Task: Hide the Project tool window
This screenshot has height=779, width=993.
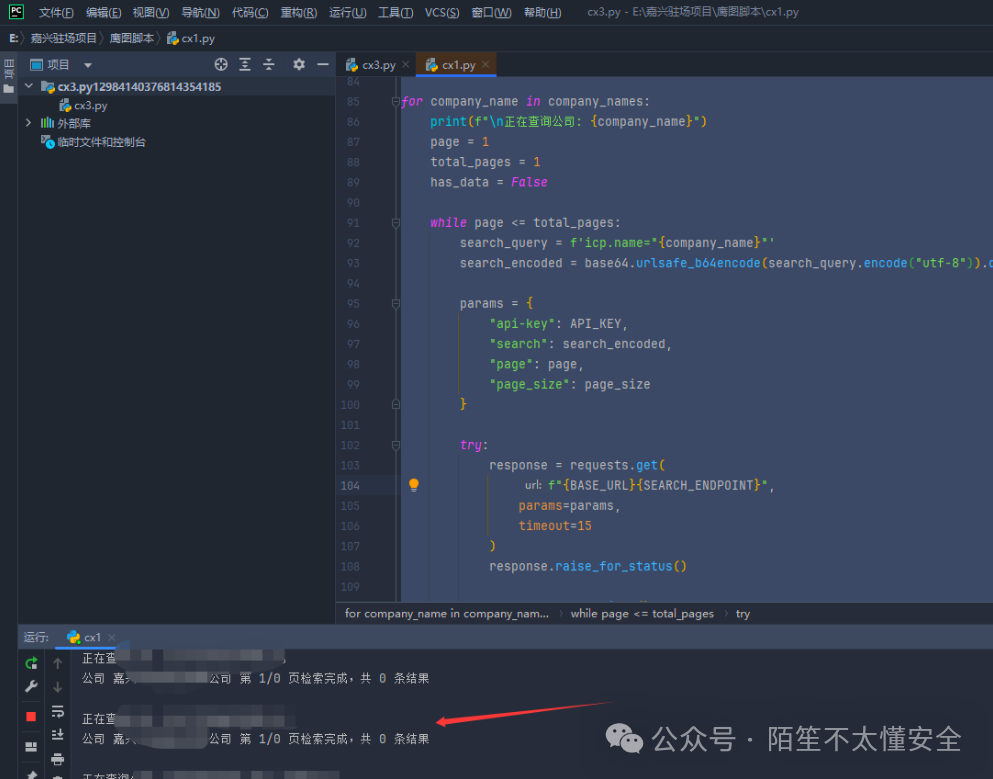Action: point(321,64)
